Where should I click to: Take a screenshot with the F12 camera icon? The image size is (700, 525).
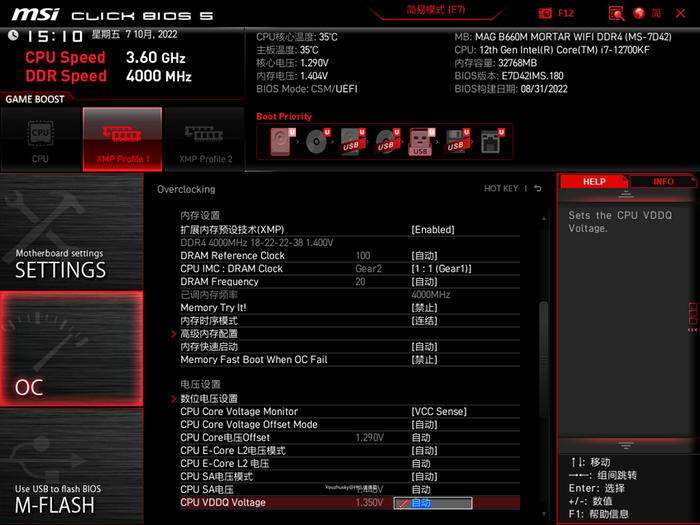[x=545, y=13]
